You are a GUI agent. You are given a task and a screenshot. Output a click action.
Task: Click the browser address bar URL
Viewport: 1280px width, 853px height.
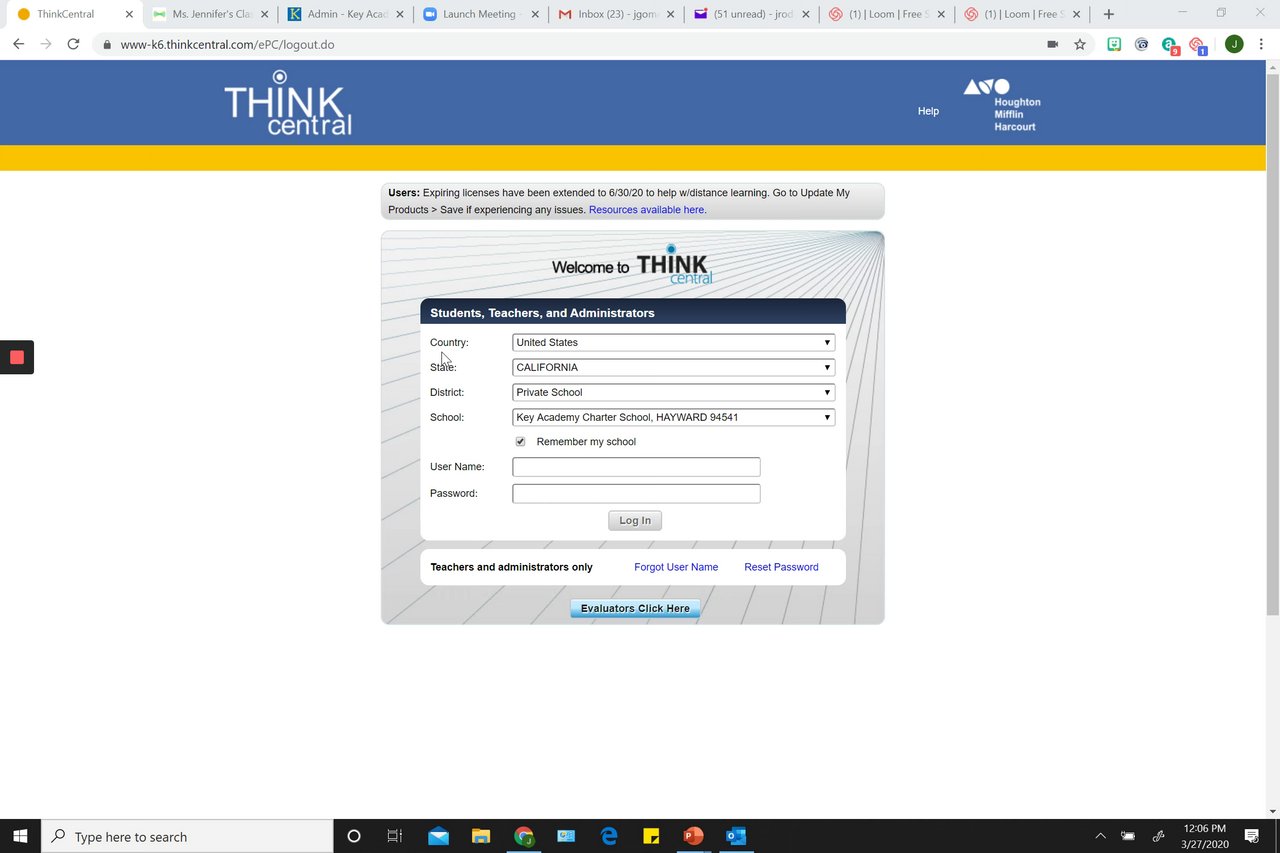[x=227, y=44]
